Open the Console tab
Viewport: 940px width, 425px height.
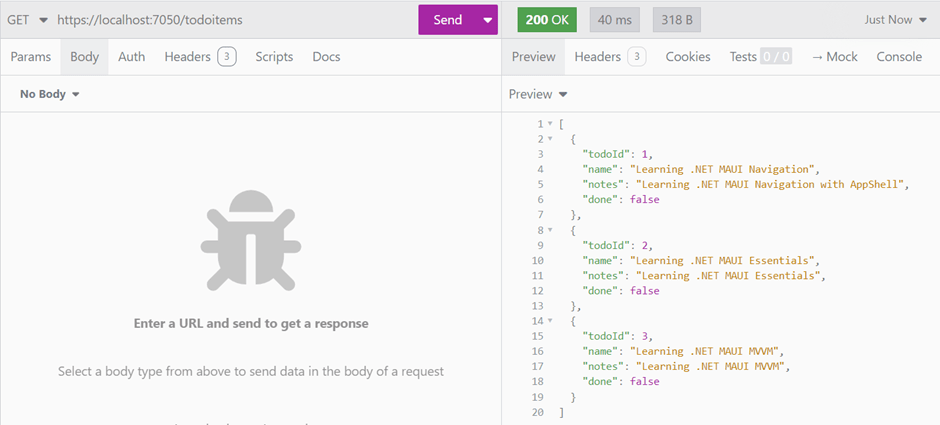[899, 57]
